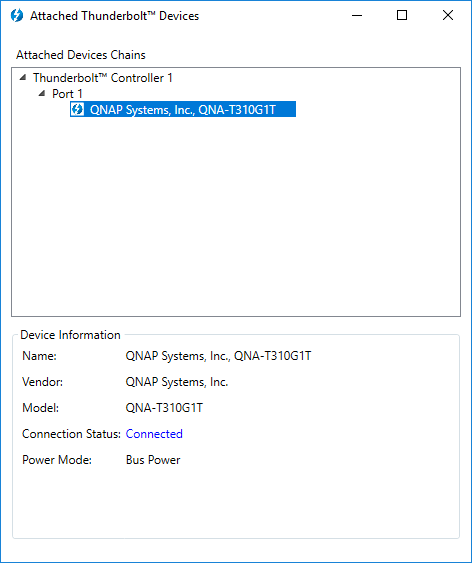Image resolution: width=472 pixels, height=563 pixels.
Task: Click the Power Mode label
Action: [57, 460]
